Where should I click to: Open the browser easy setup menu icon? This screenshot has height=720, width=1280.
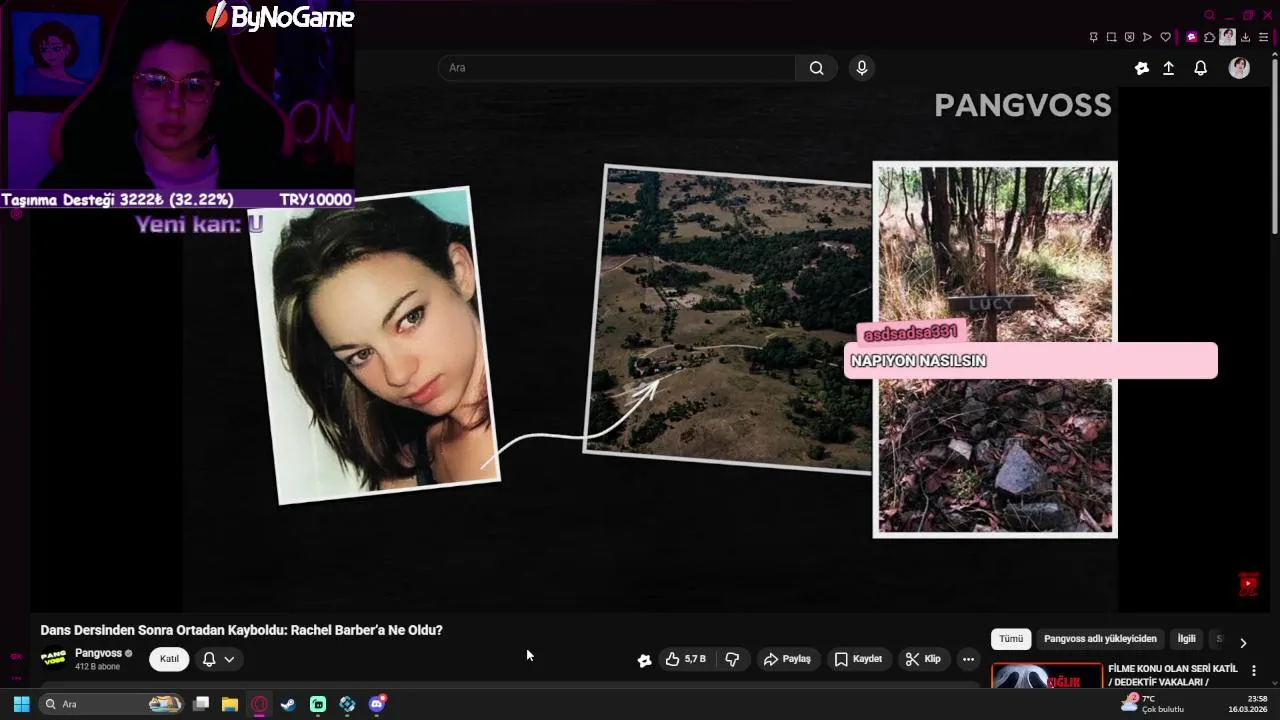tap(1262, 37)
